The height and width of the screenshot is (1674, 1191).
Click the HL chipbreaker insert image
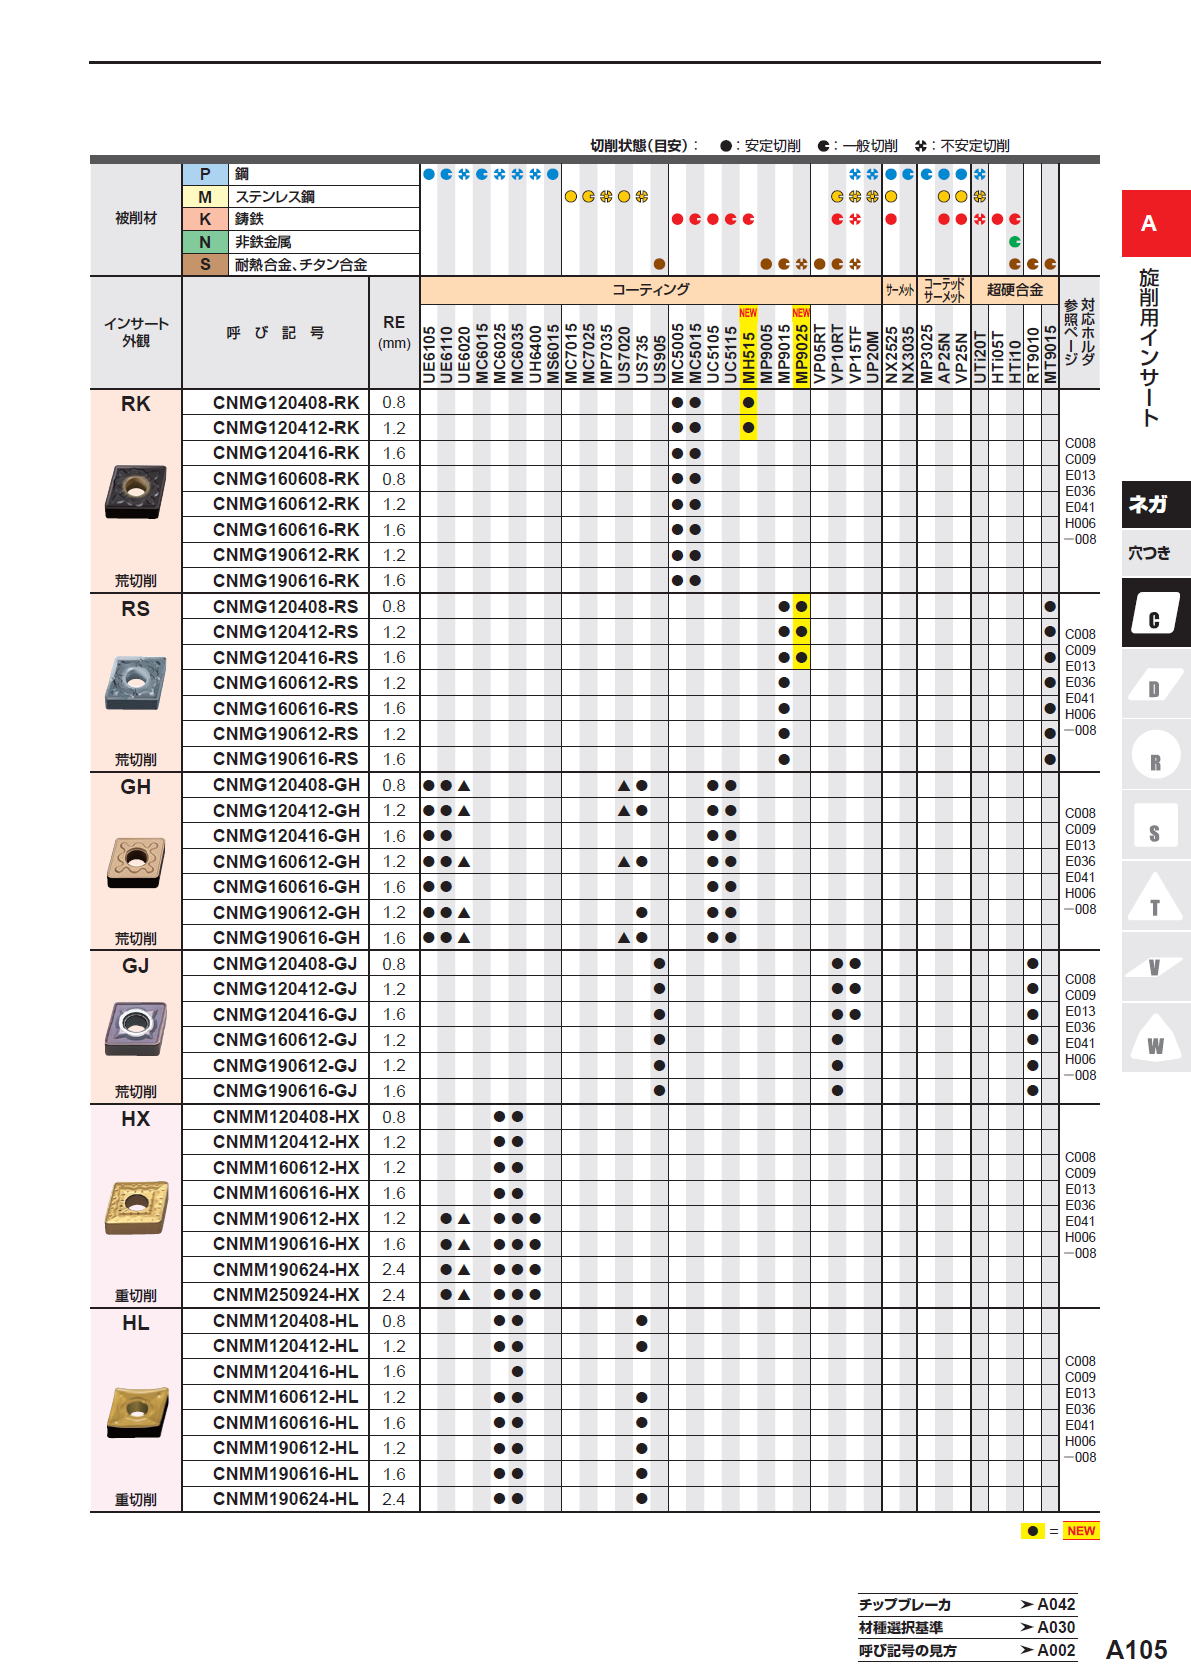[137, 1411]
